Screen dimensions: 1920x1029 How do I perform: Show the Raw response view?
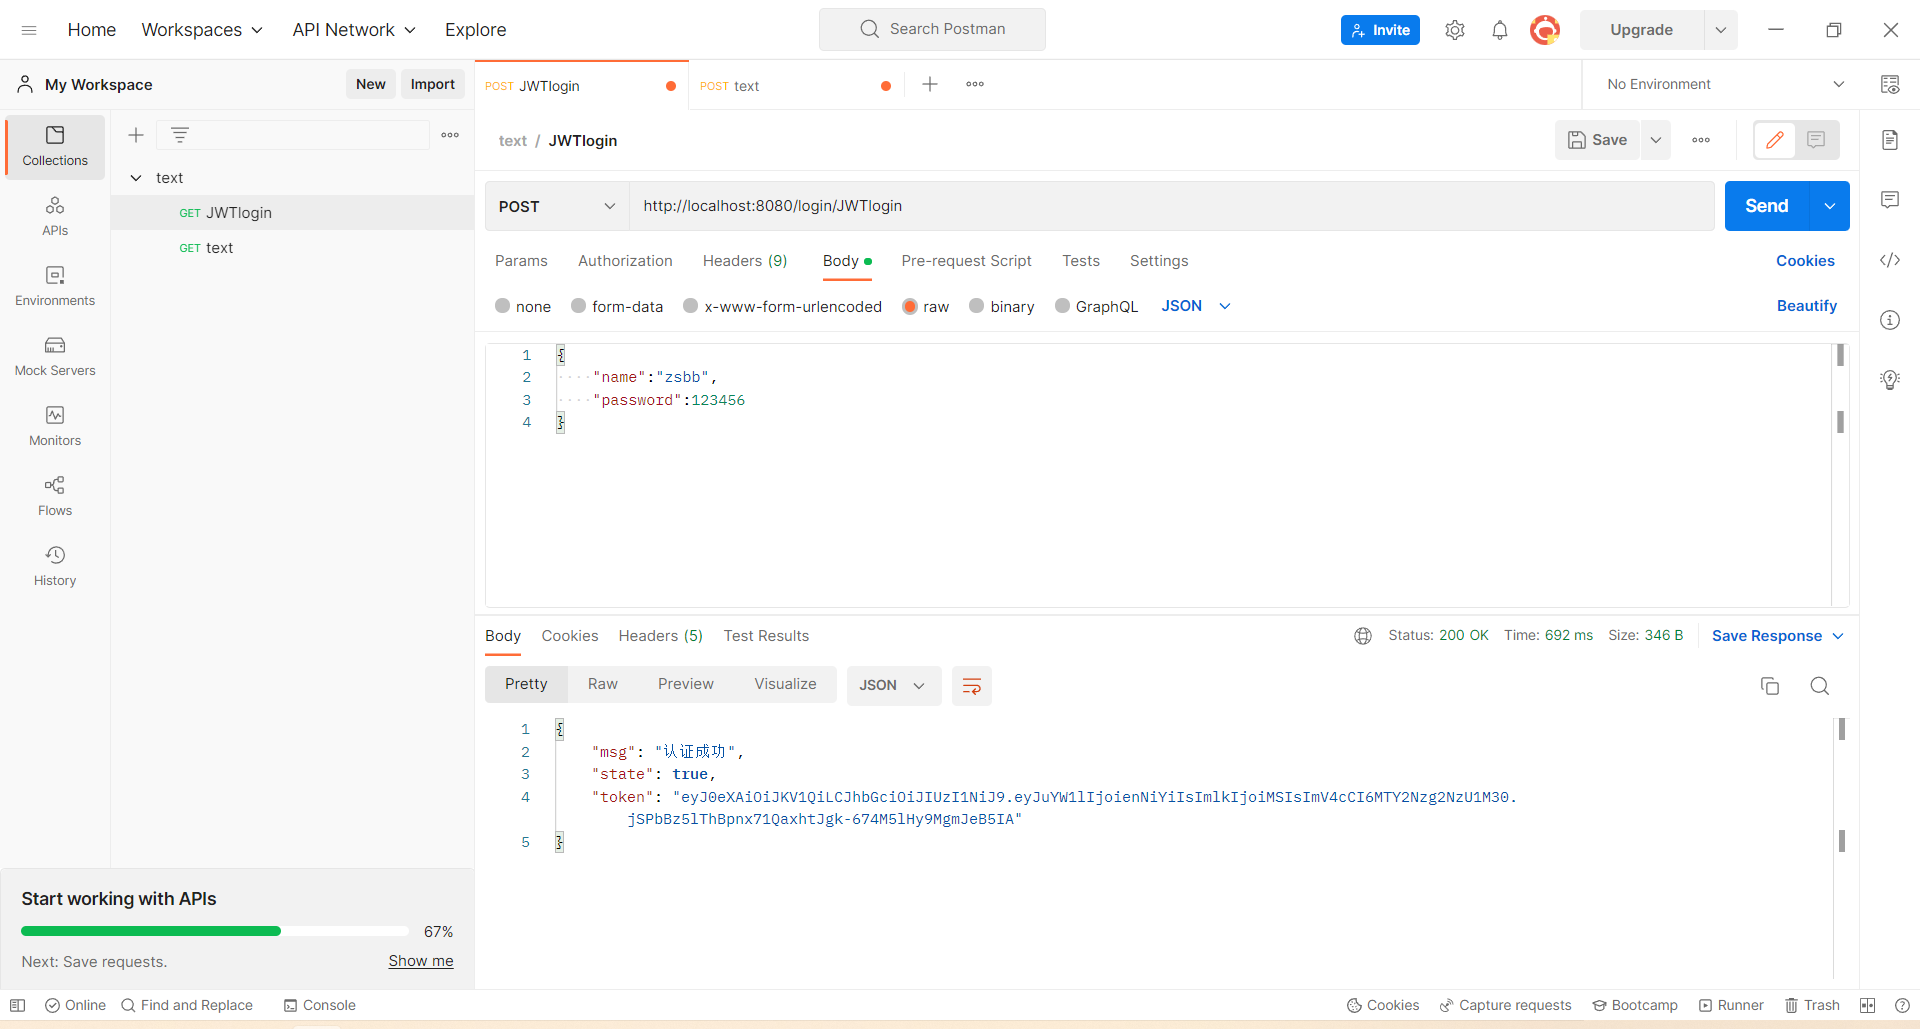603,684
